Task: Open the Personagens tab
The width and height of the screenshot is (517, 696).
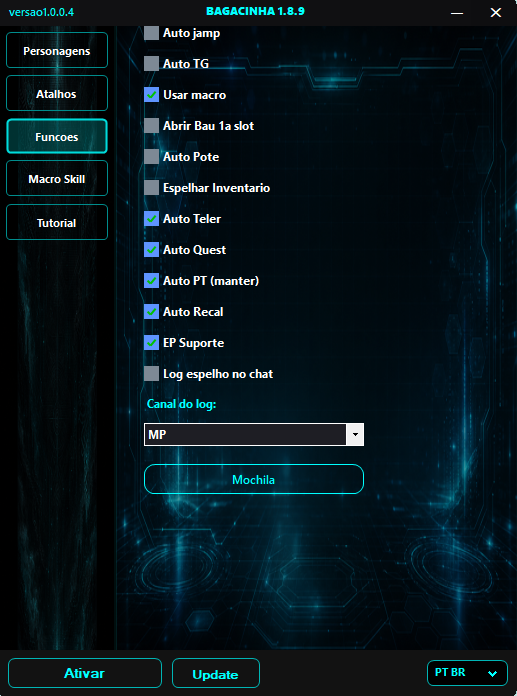Action: click(x=57, y=51)
